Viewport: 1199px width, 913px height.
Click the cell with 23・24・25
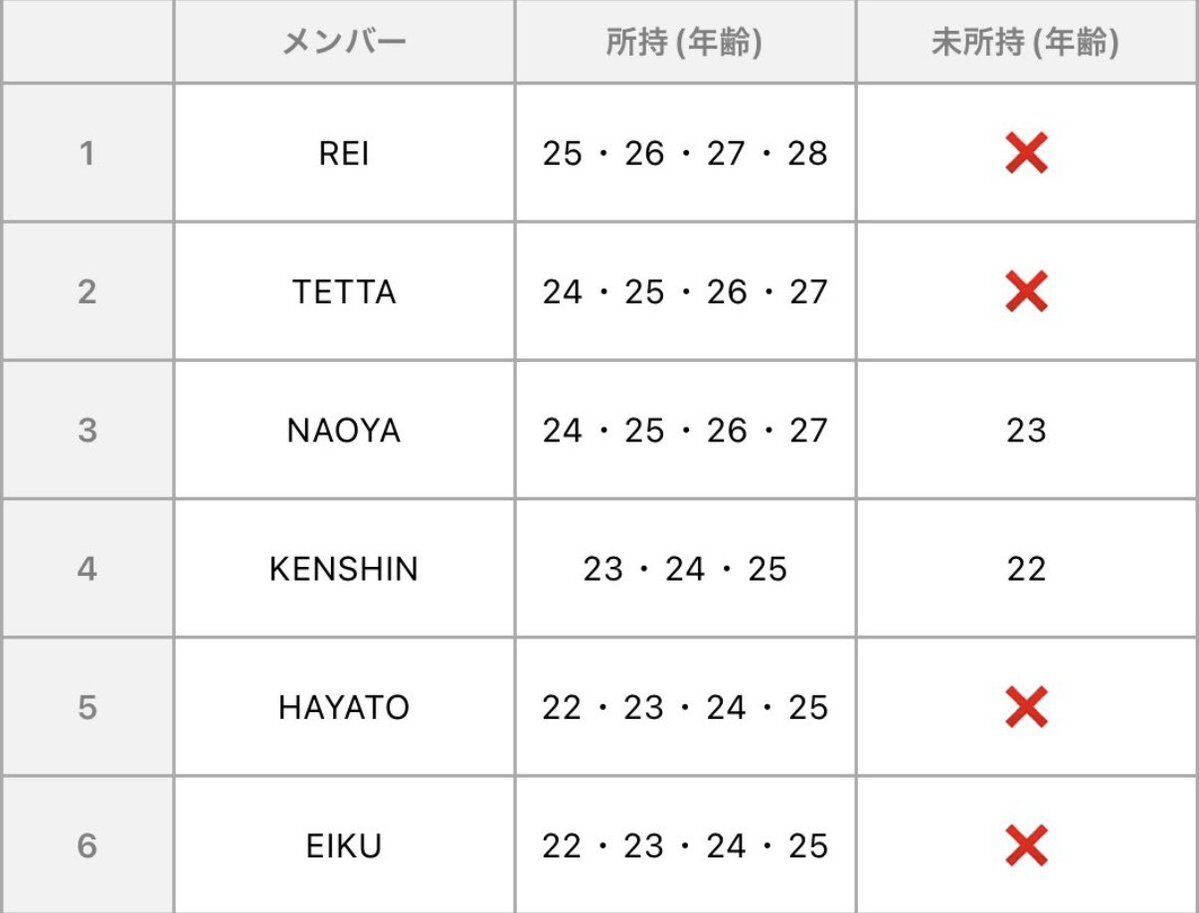(x=685, y=569)
